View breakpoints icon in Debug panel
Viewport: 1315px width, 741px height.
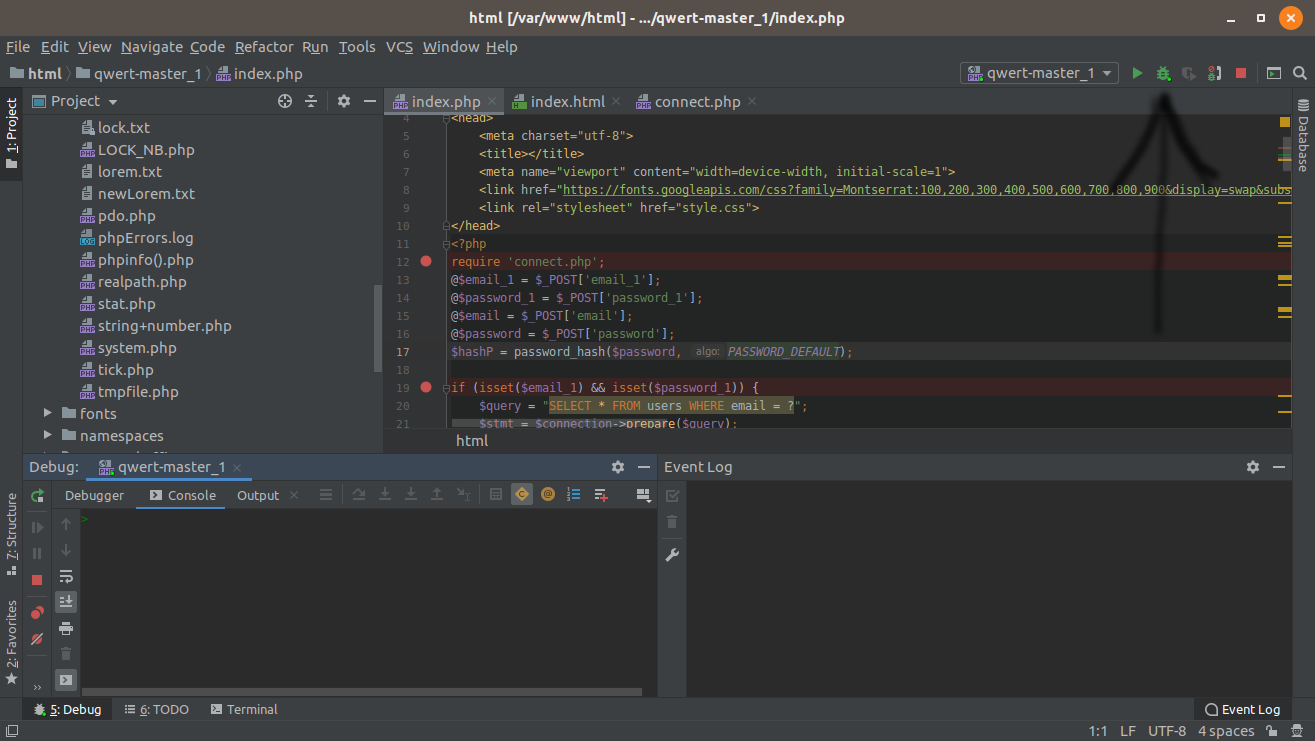click(x=37, y=612)
